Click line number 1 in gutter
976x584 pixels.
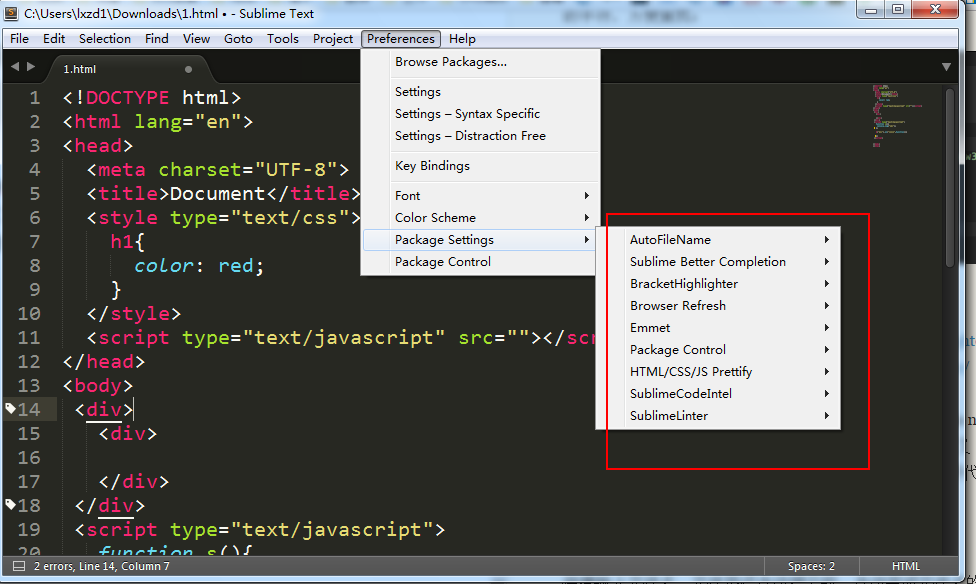coord(34,98)
